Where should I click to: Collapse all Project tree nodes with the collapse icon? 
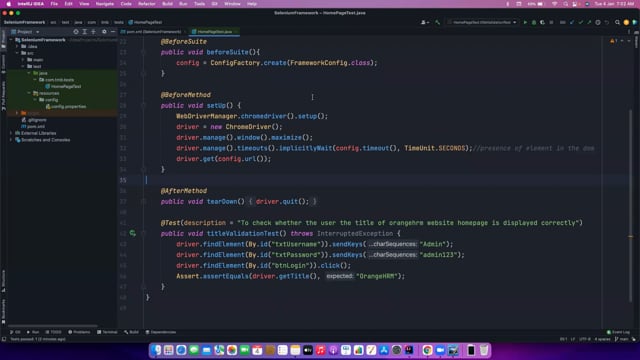click(x=93, y=31)
